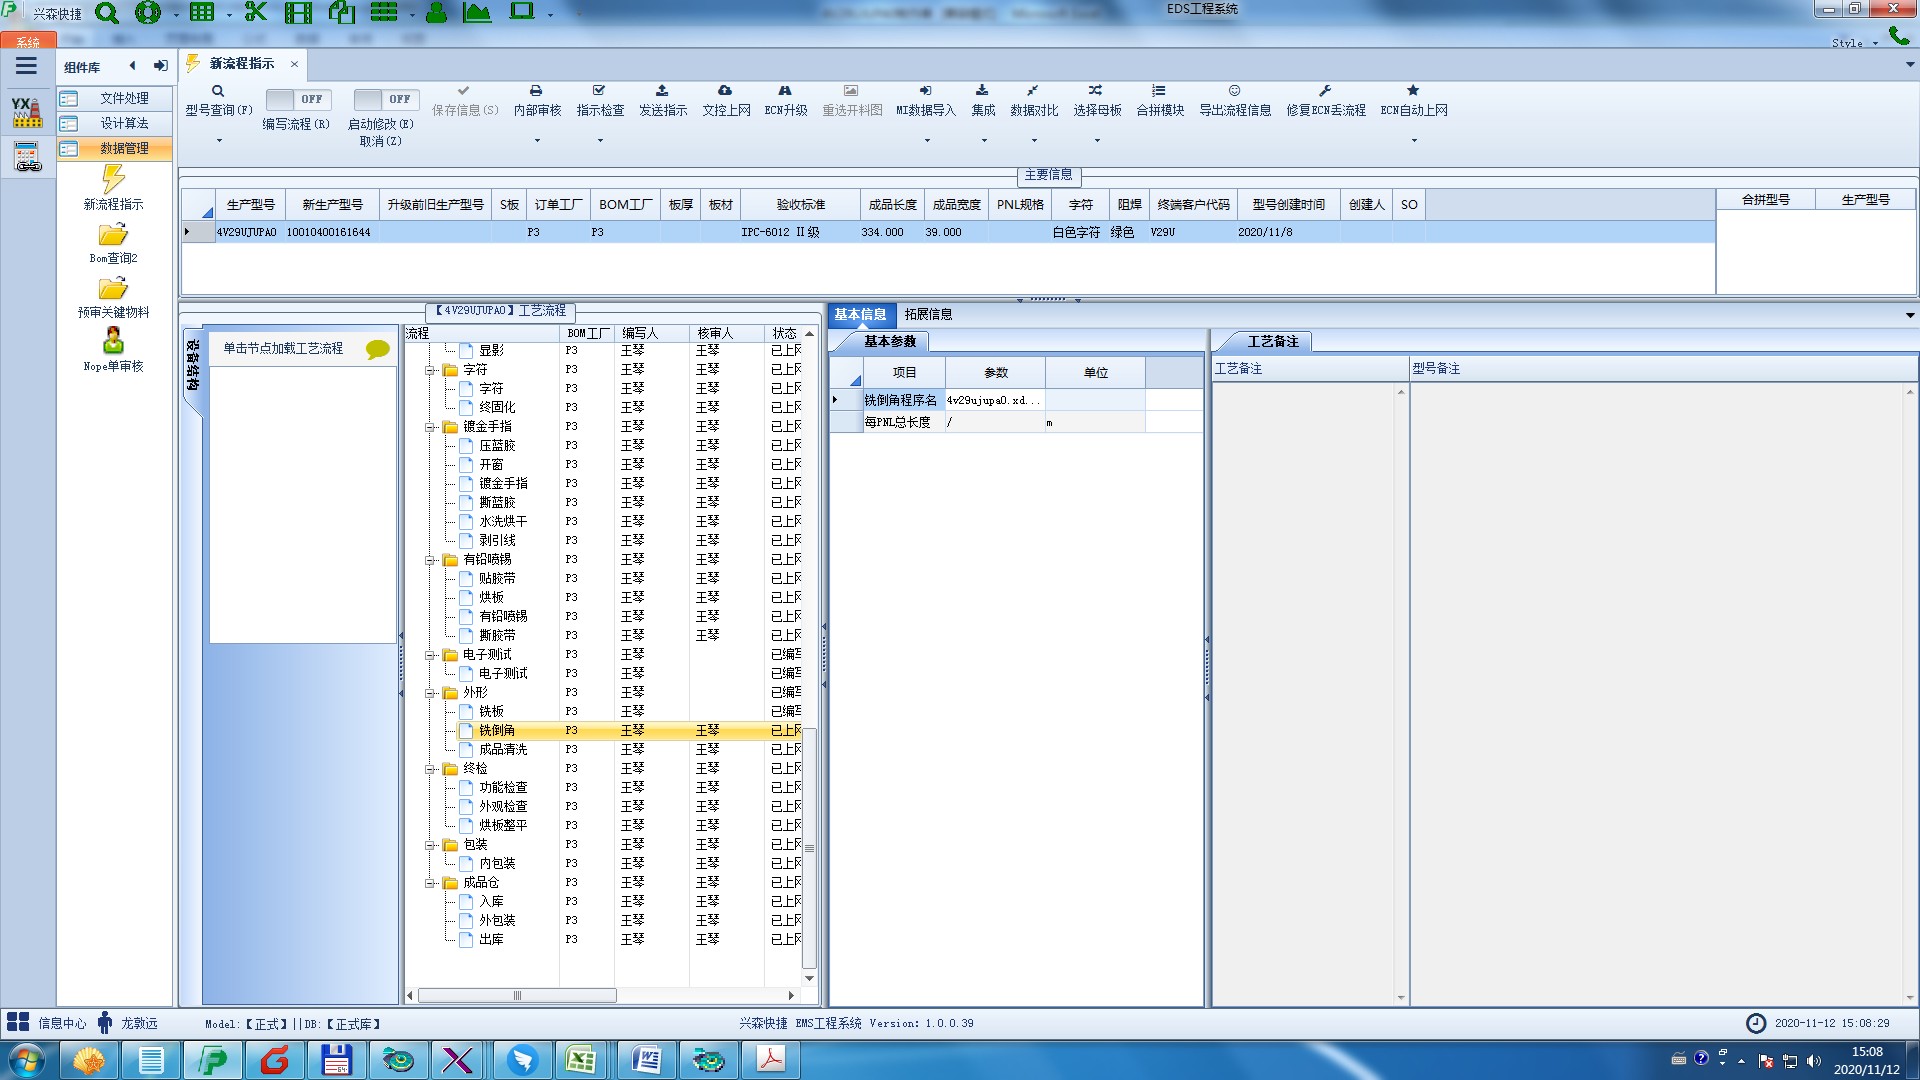
Task: Click the 文控上网 upload icon
Action: [725, 91]
